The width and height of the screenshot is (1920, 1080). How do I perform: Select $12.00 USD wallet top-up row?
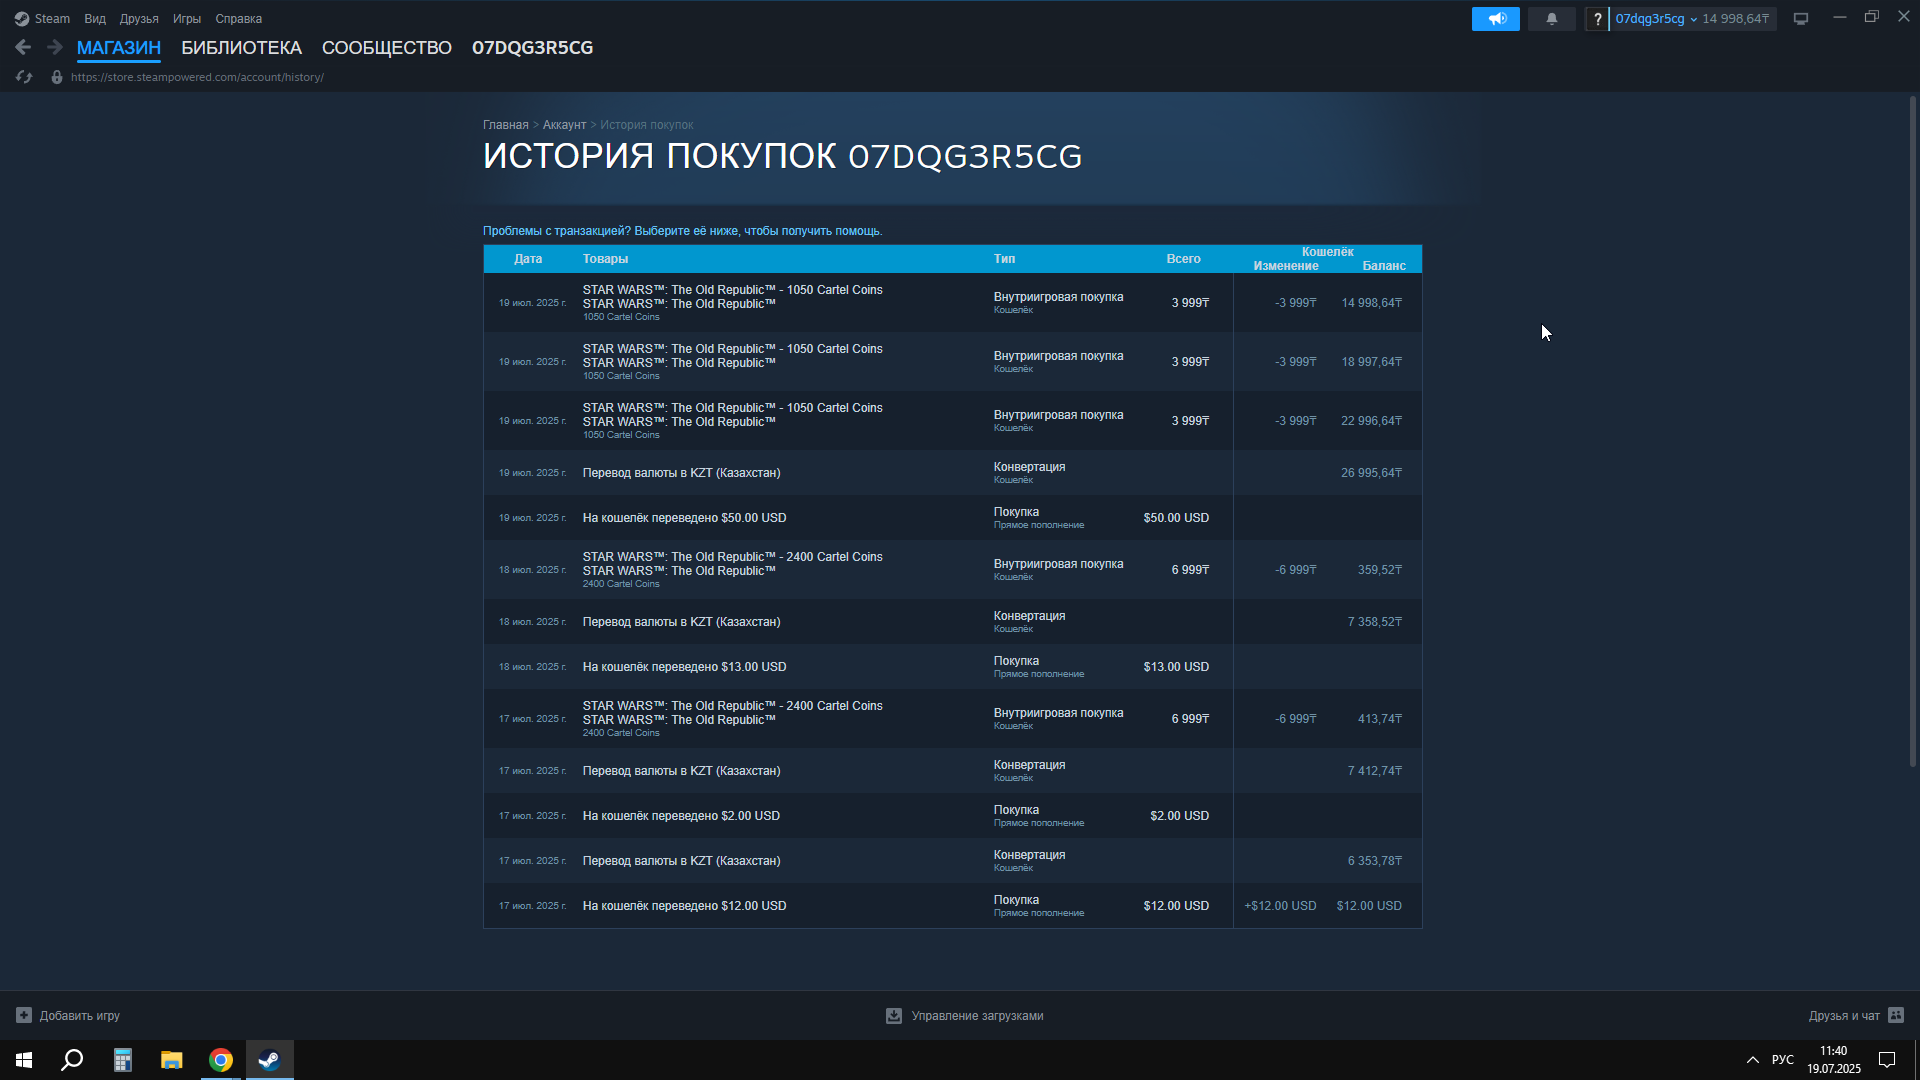tap(952, 906)
